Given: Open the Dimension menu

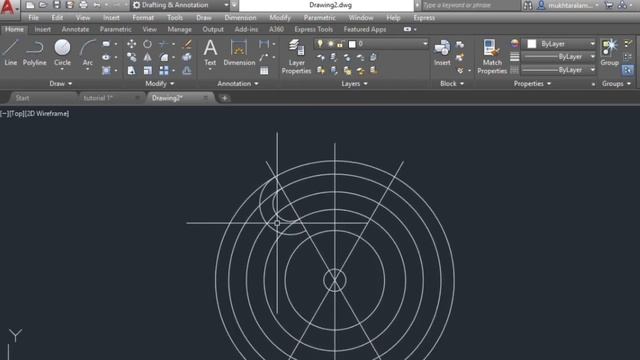Looking at the screenshot, I should tap(240, 18).
